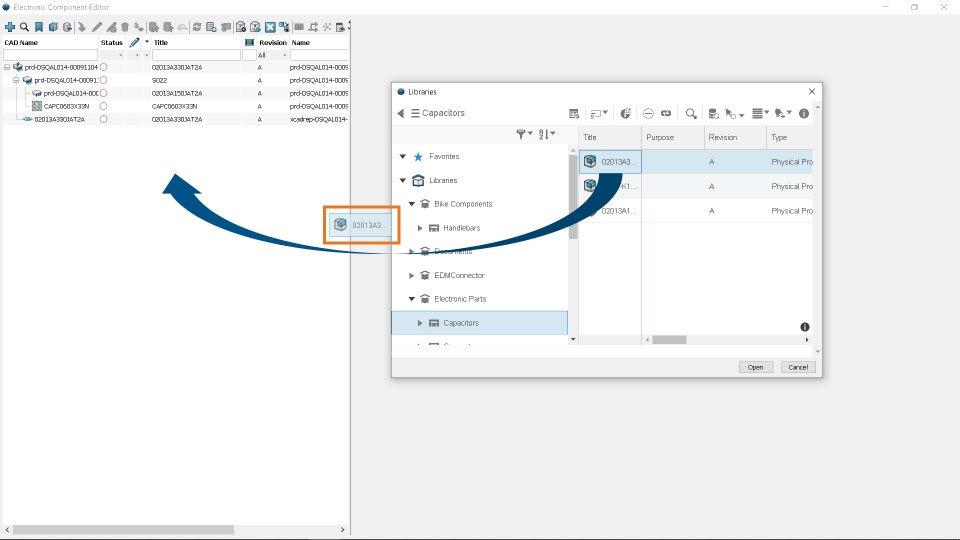Viewport: 960px width, 540px height.
Task: Click the table-with-refresh icon in editor toolbar
Action: click(x=211, y=27)
